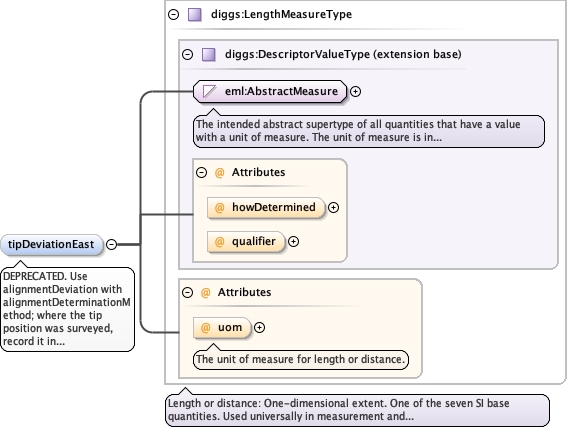The height and width of the screenshot is (430, 568).
Task: Collapse the diggs:LengthMeasureType container
Action: pyautogui.click(x=174, y=14)
